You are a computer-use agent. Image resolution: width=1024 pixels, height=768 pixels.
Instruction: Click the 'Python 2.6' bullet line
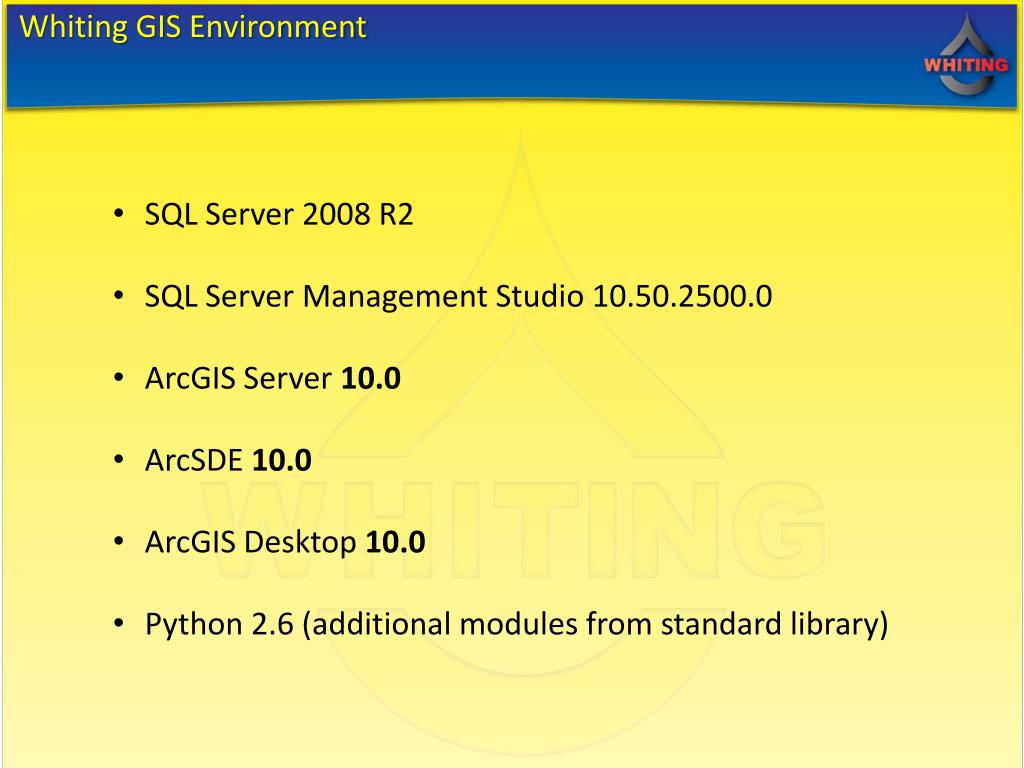tap(516, 624)
